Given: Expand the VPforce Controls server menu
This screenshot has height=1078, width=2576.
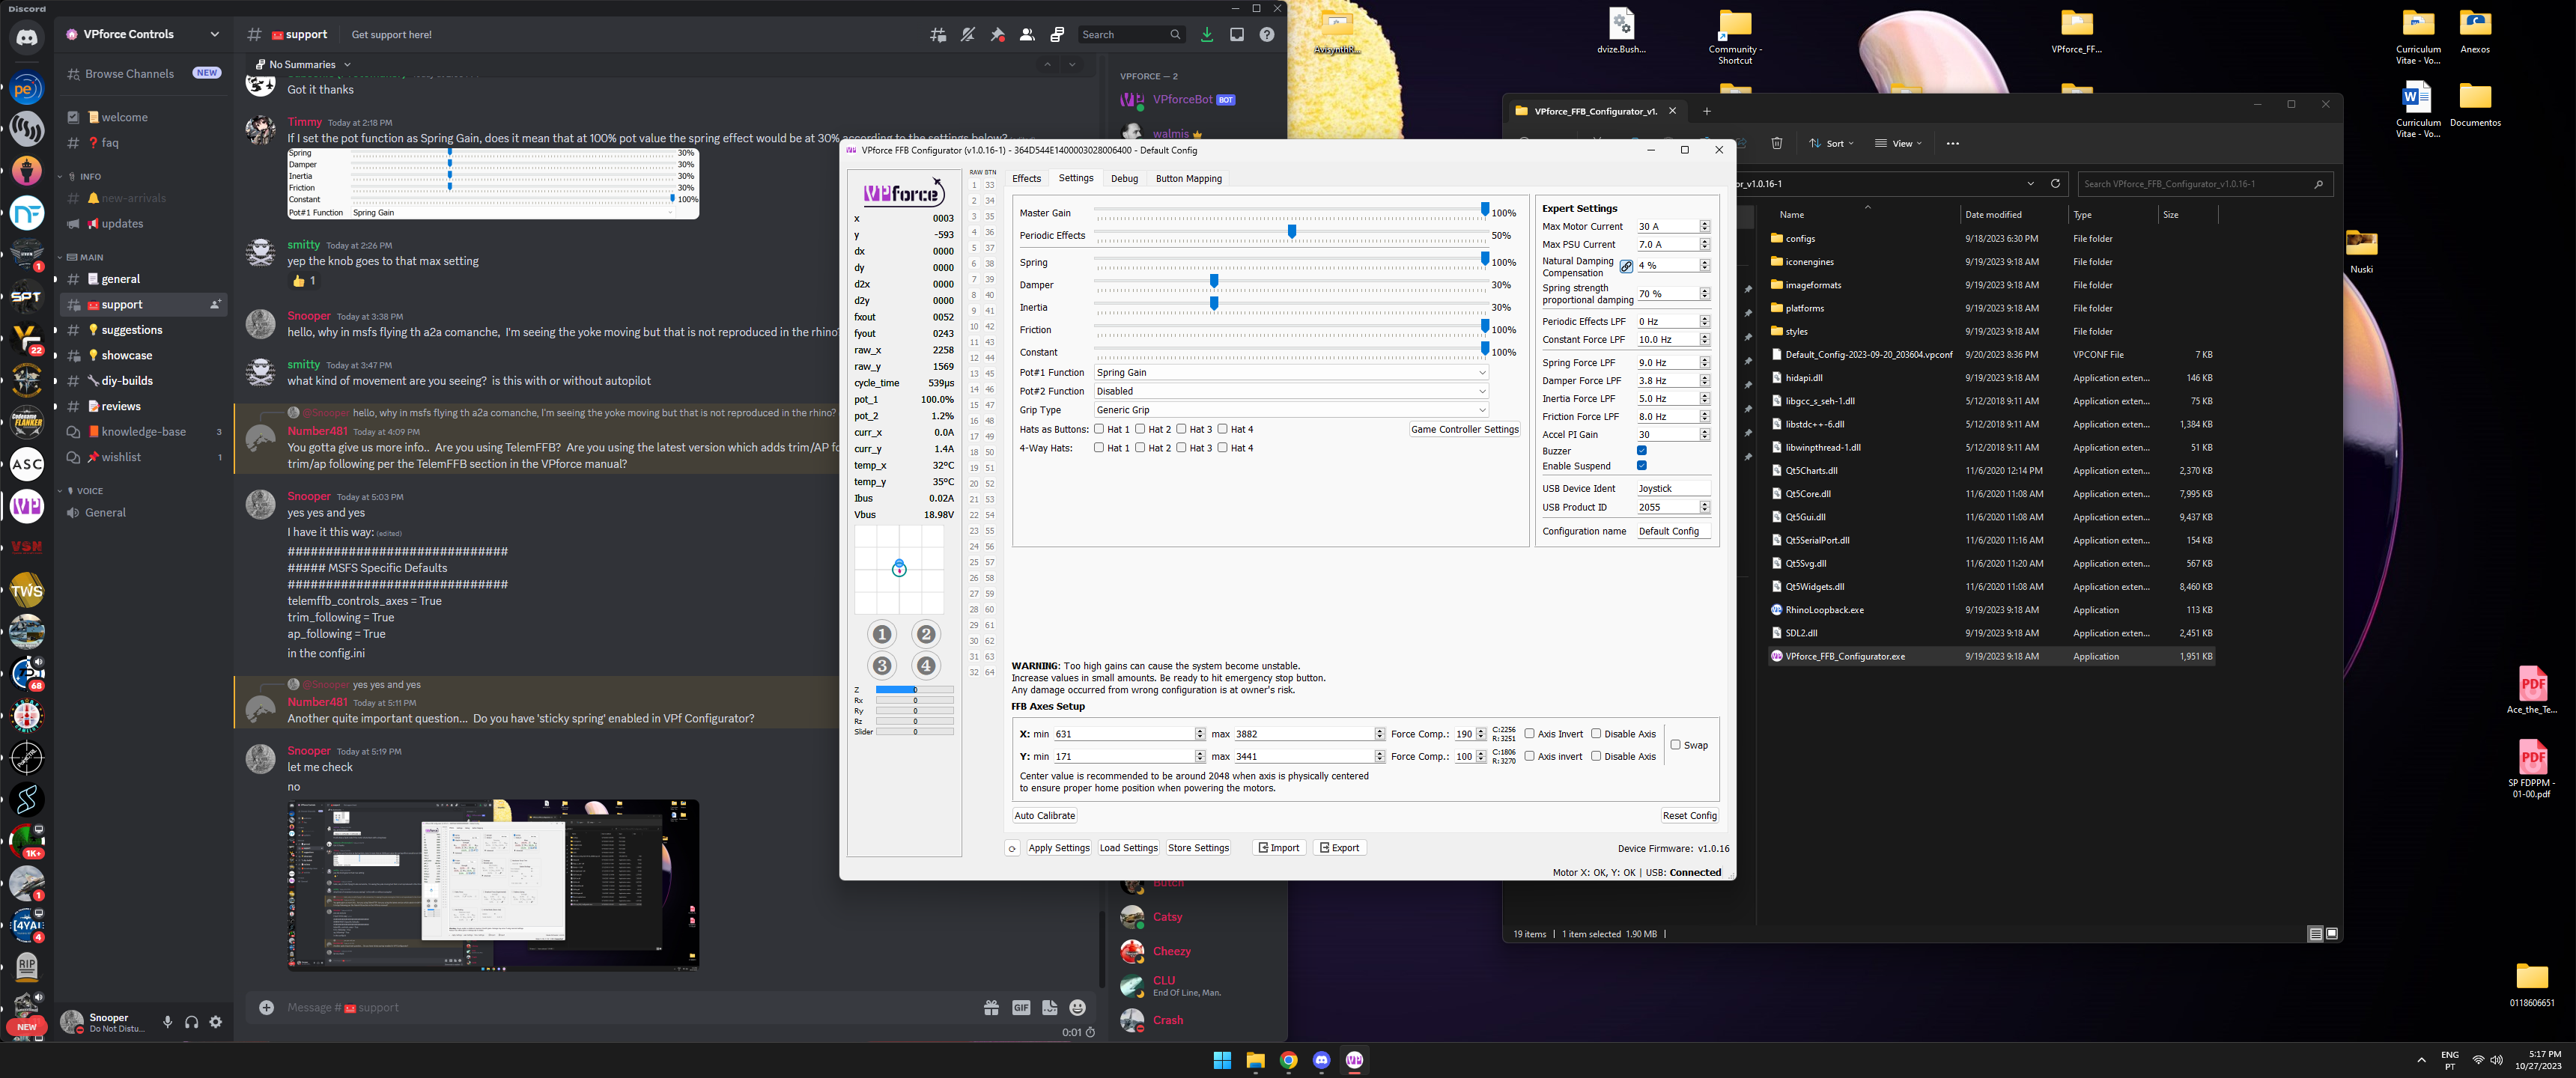Looking at the screenshot, I should coord(213,35).
